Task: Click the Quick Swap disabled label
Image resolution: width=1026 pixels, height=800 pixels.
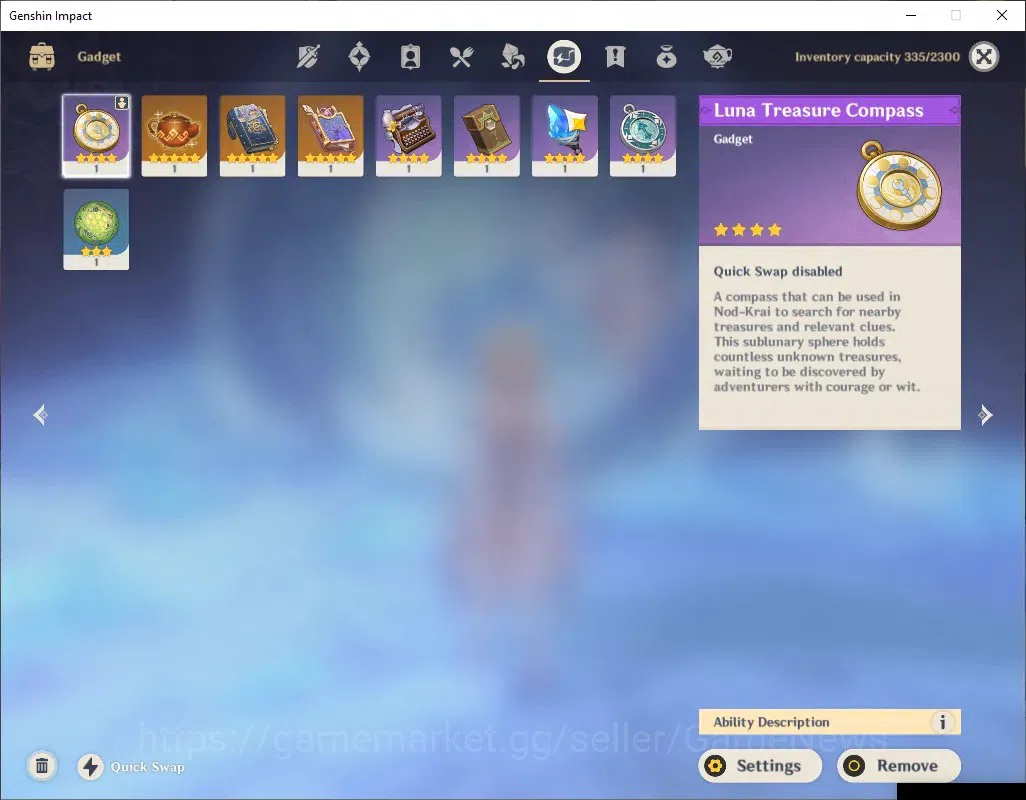Action: click(x=777, y=271)
